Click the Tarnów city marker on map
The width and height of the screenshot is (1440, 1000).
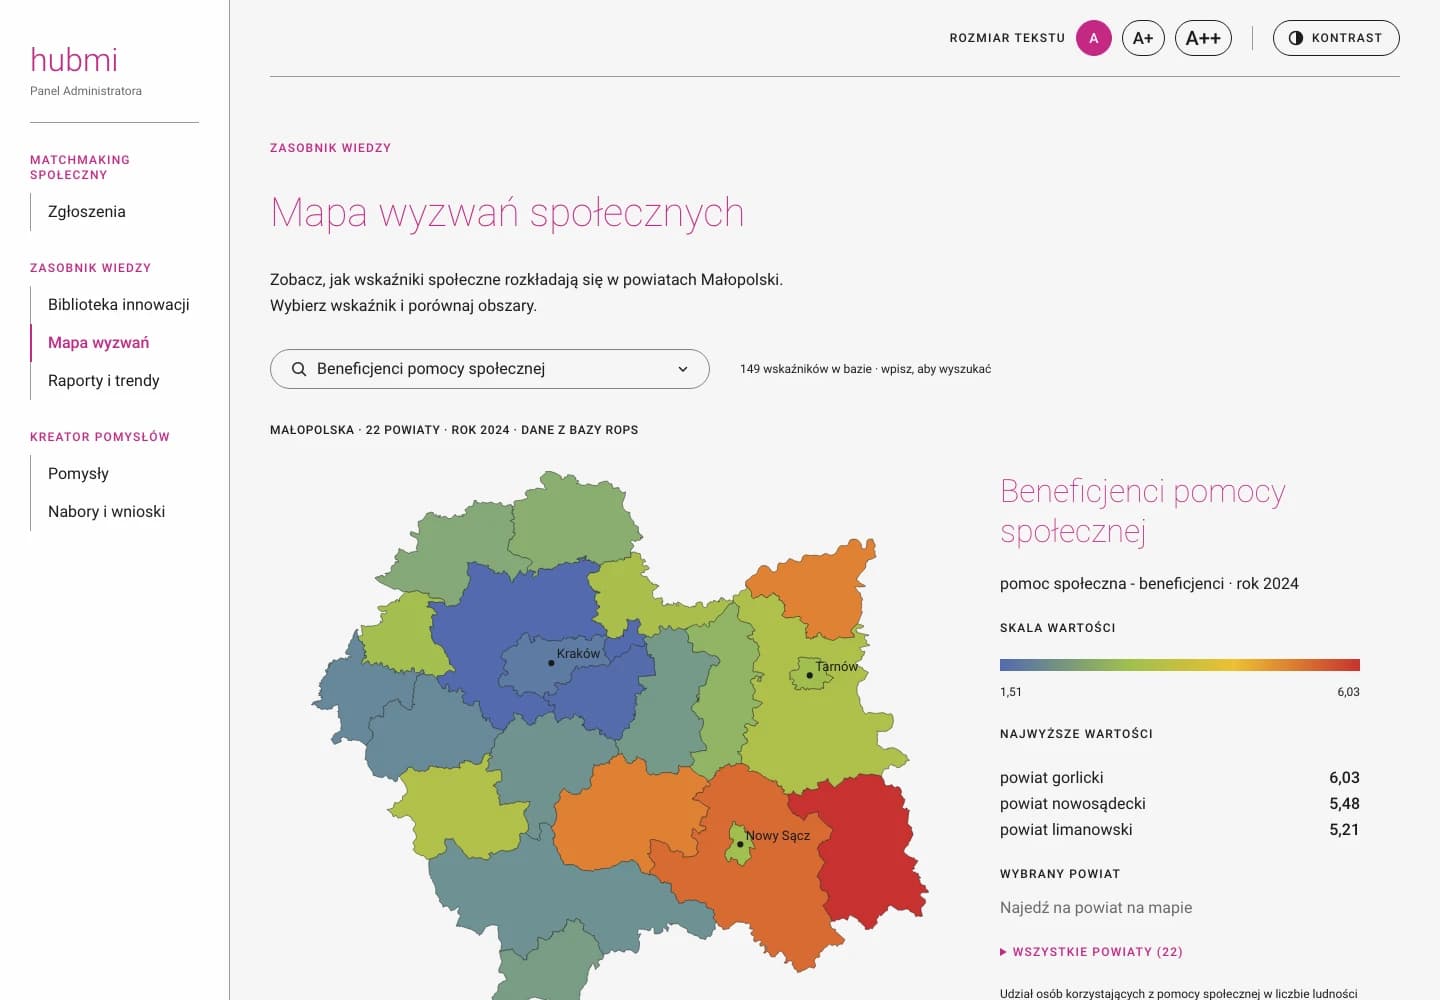click(x=809, y=675)
